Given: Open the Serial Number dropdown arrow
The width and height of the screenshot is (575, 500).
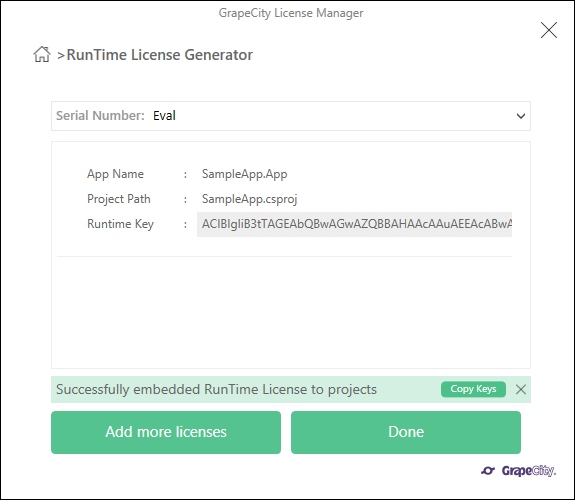Looking at the screenshot, I should [x=521, y=116].
